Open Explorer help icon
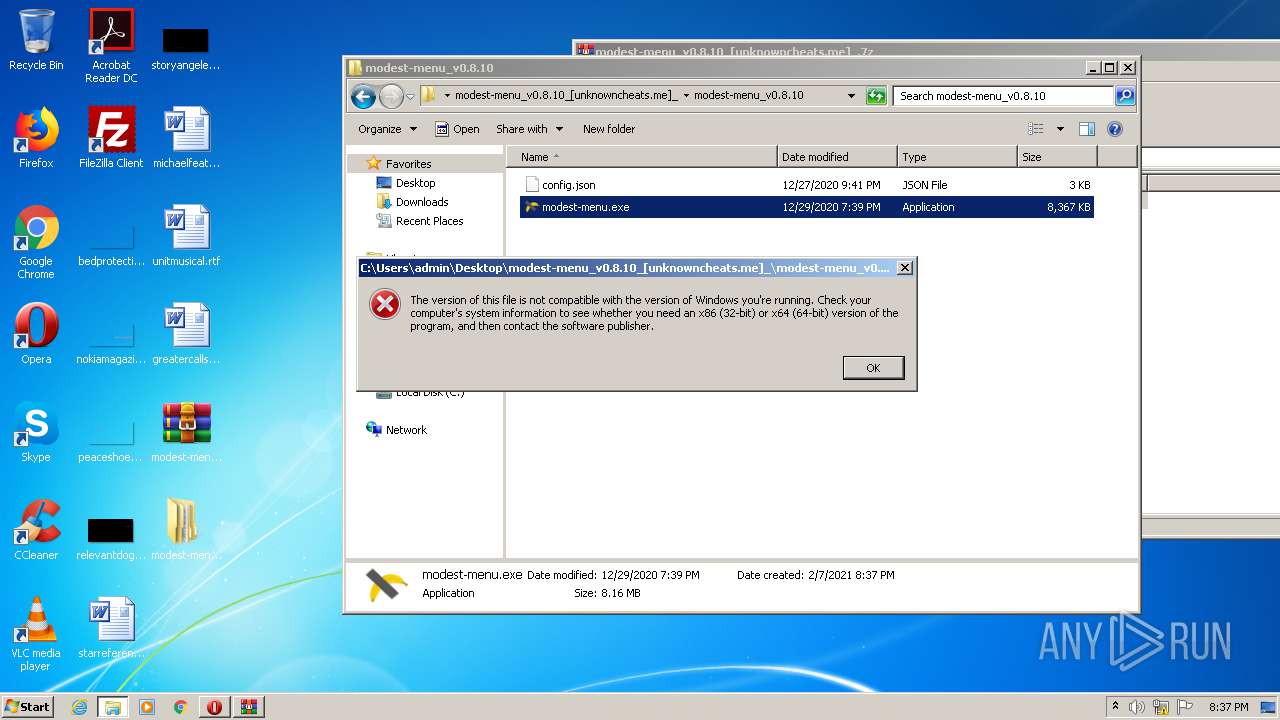This screenshot has width=1280, height=720. pos(1115,129)
